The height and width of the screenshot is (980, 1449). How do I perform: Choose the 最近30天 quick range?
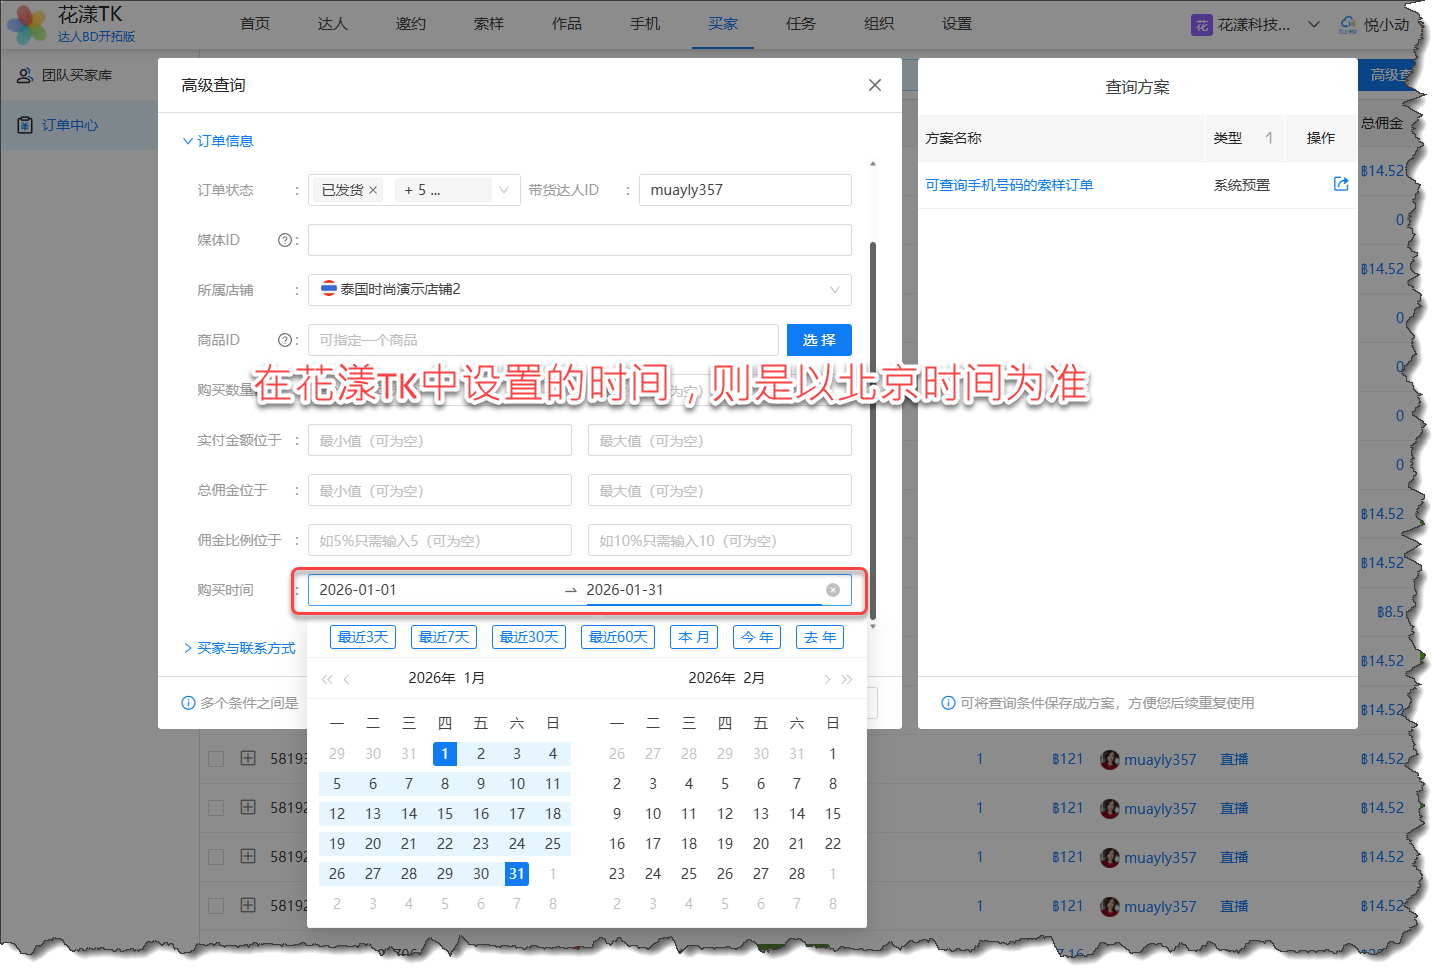[x=529, y=637]
